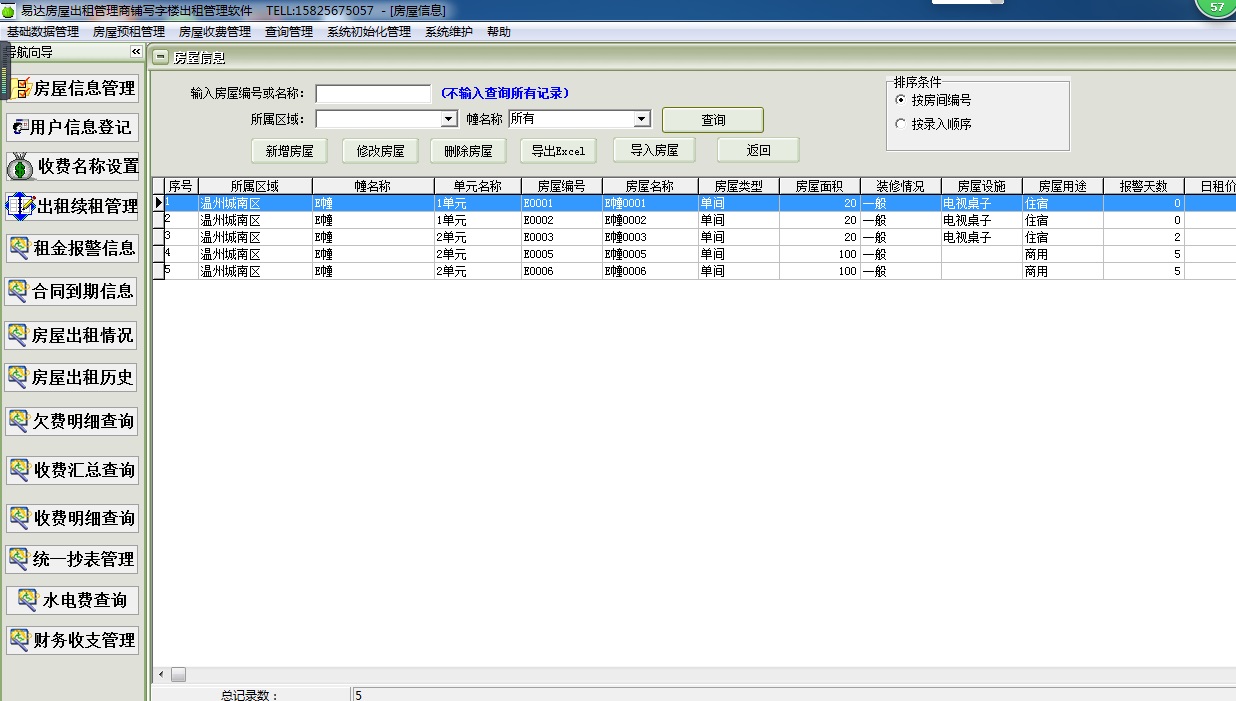Screen dimensions: 1236x701
Task: Select the 按录入顺序 sort radio button
Action: tap(901, 124)
